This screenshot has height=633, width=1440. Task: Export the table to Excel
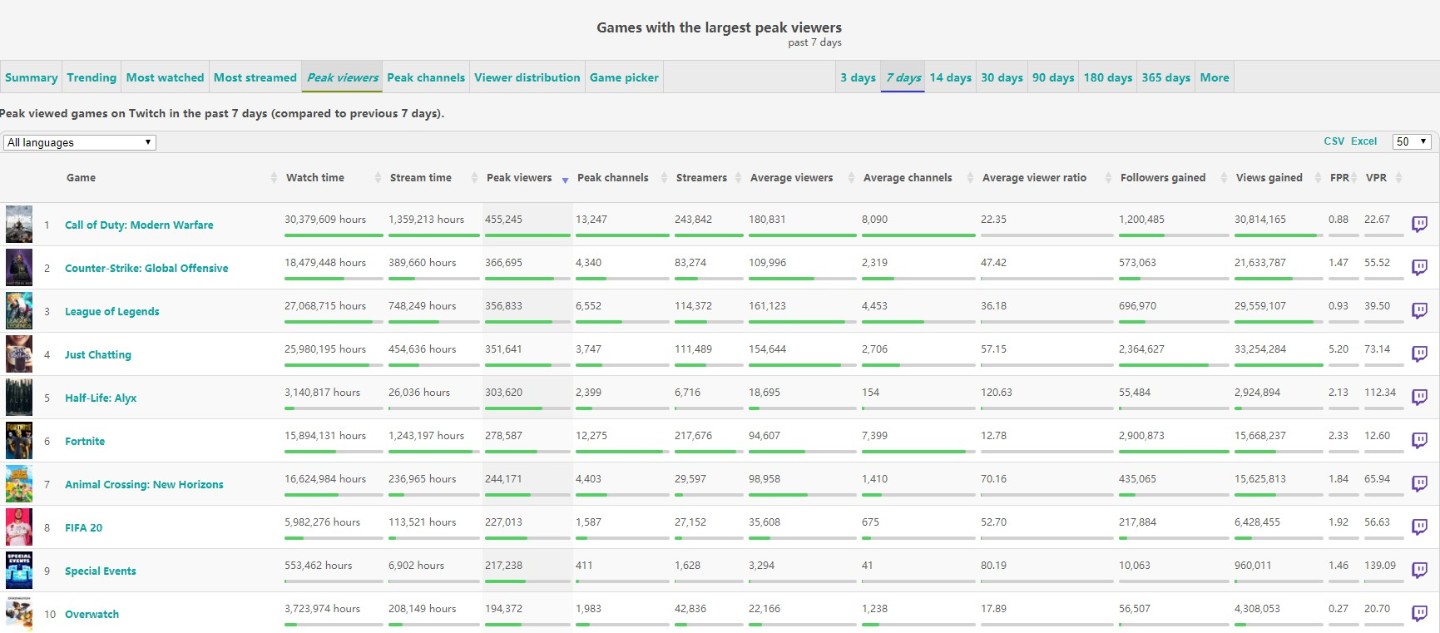(1364, 142)
